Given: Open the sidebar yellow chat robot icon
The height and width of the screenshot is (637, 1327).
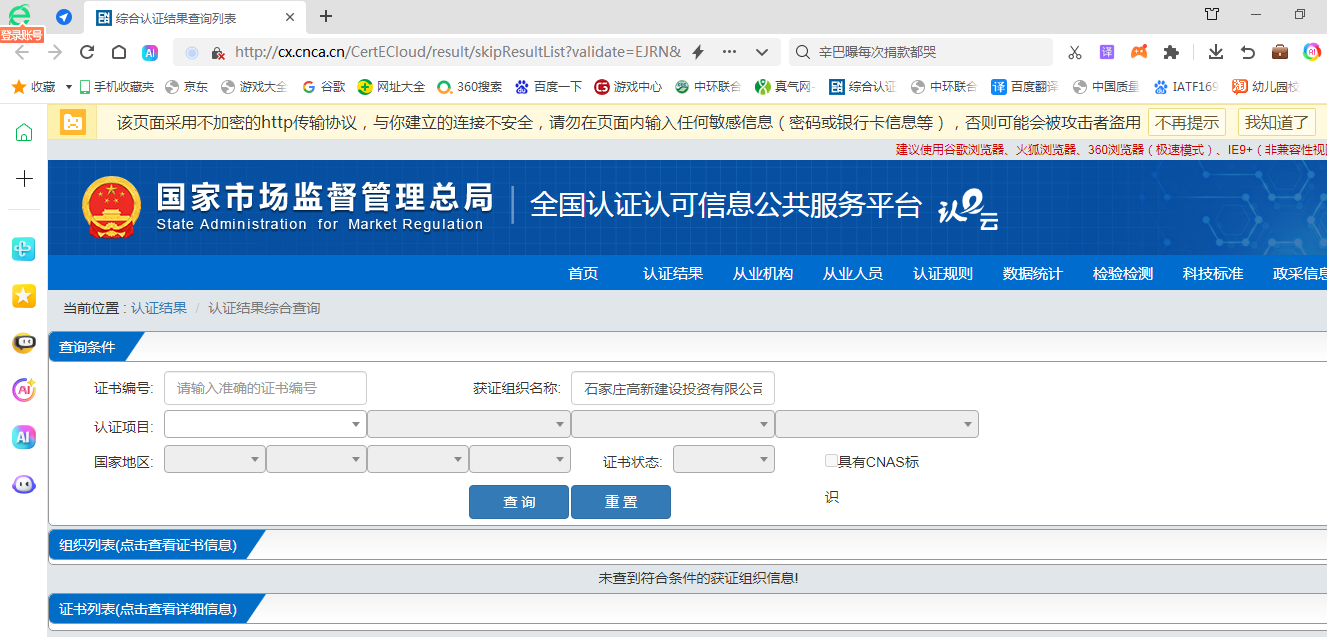Looking at the screenshot, I should 24,343.
